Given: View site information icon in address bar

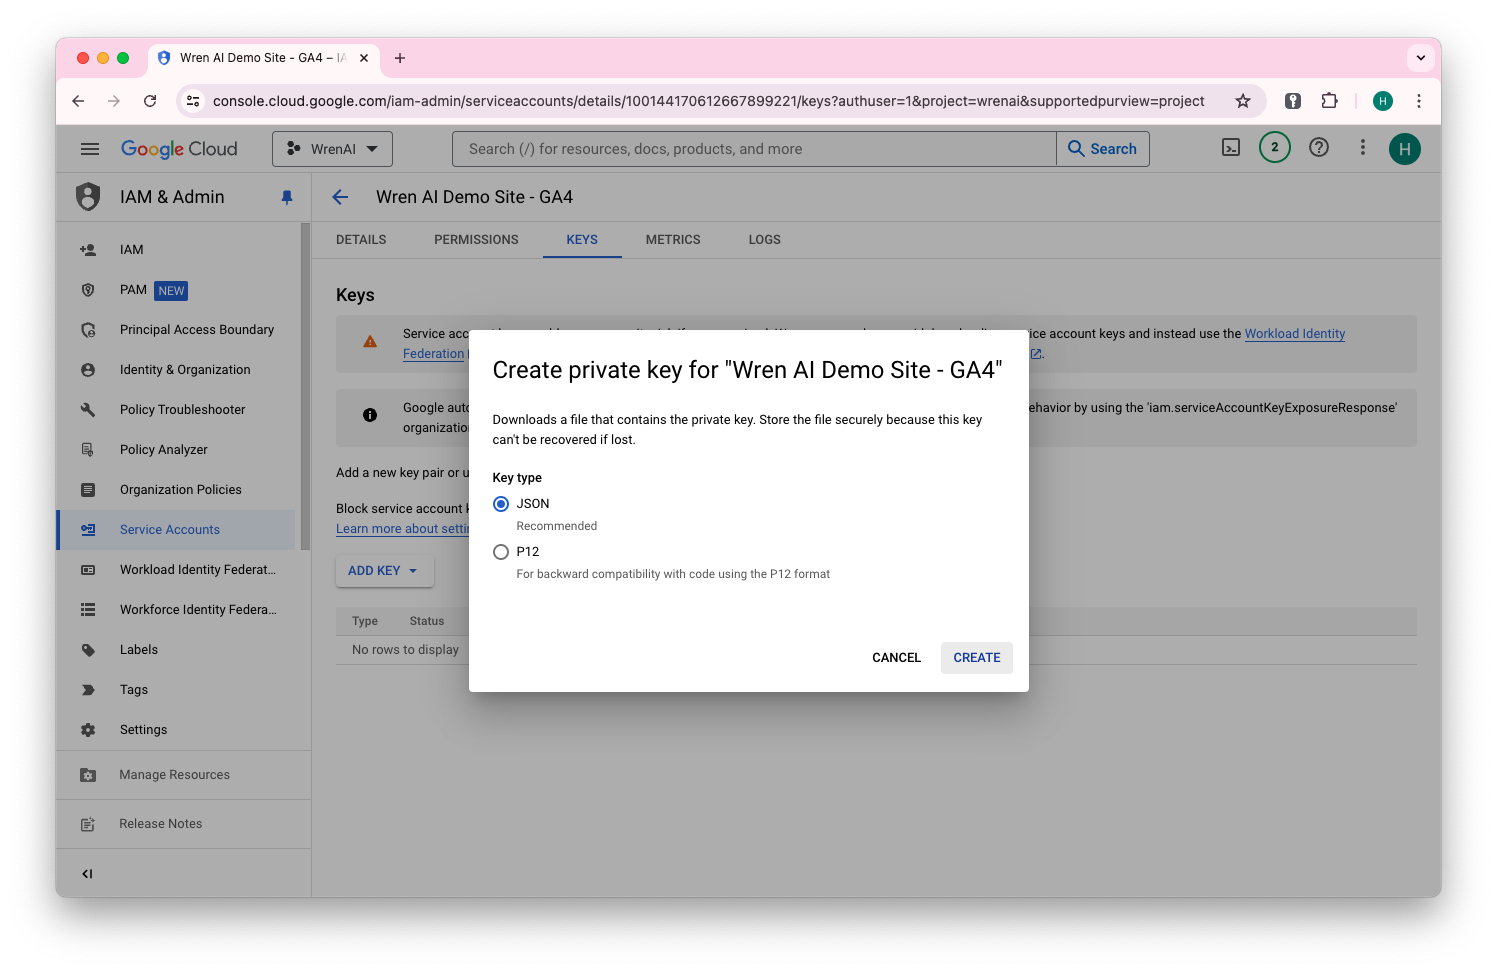Looking at the screenshot, I should [x=194, y=101].
